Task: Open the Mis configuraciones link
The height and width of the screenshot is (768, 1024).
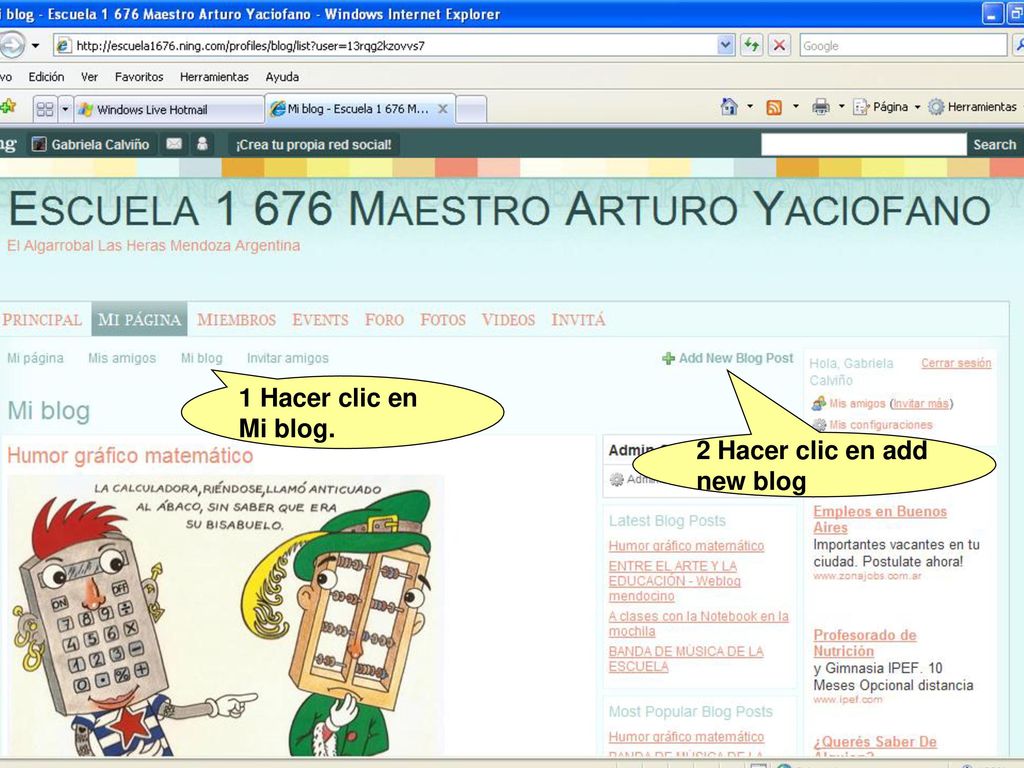Action: tap(880, 425)
